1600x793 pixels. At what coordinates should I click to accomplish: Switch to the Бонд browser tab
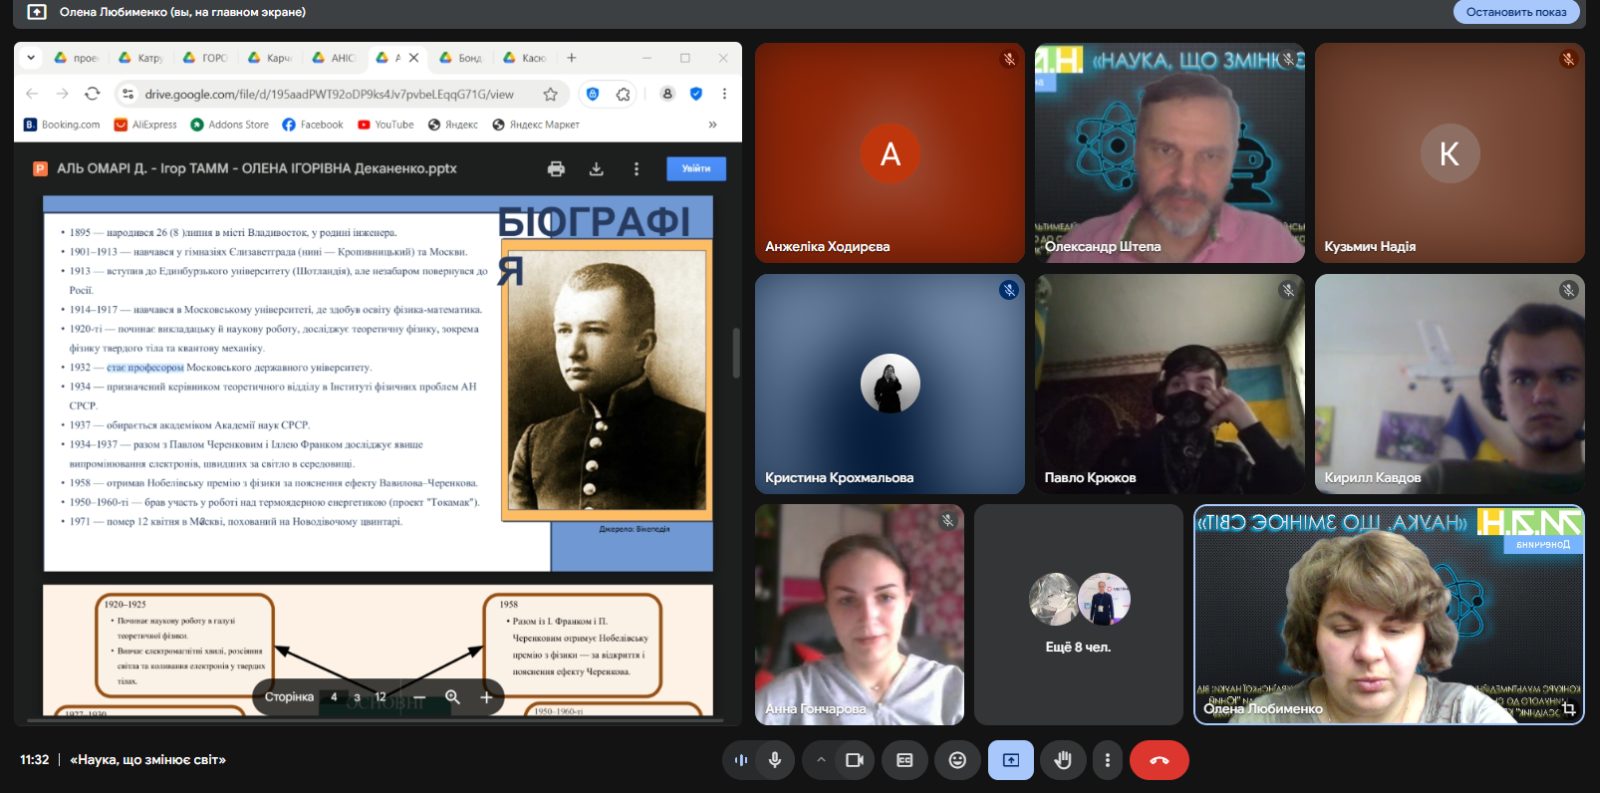click(462, 58)
